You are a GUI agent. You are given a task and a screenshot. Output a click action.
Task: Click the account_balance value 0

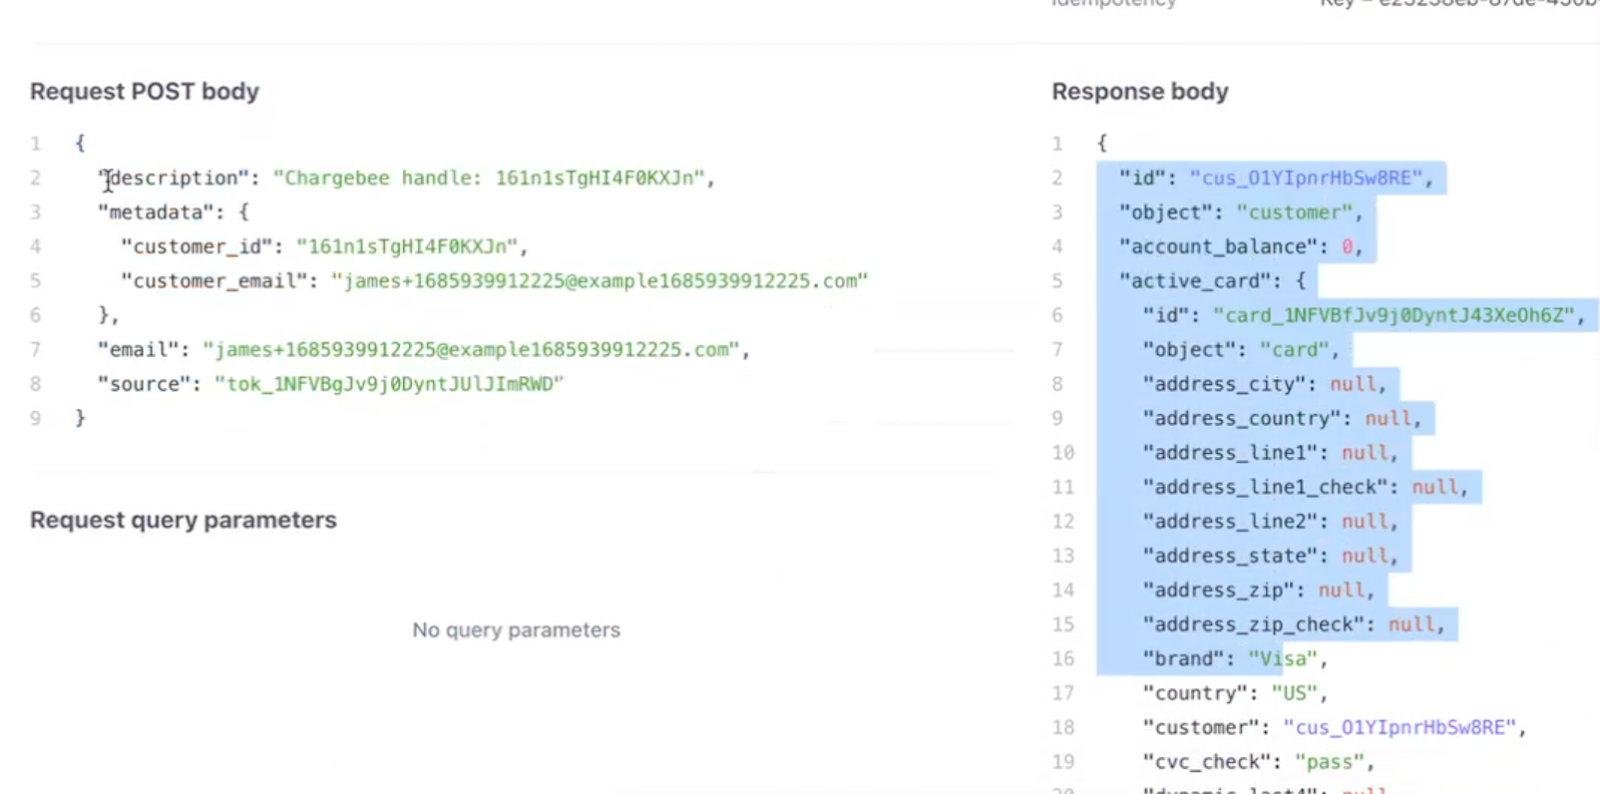pyautogui.click(x=1347, y=247)
